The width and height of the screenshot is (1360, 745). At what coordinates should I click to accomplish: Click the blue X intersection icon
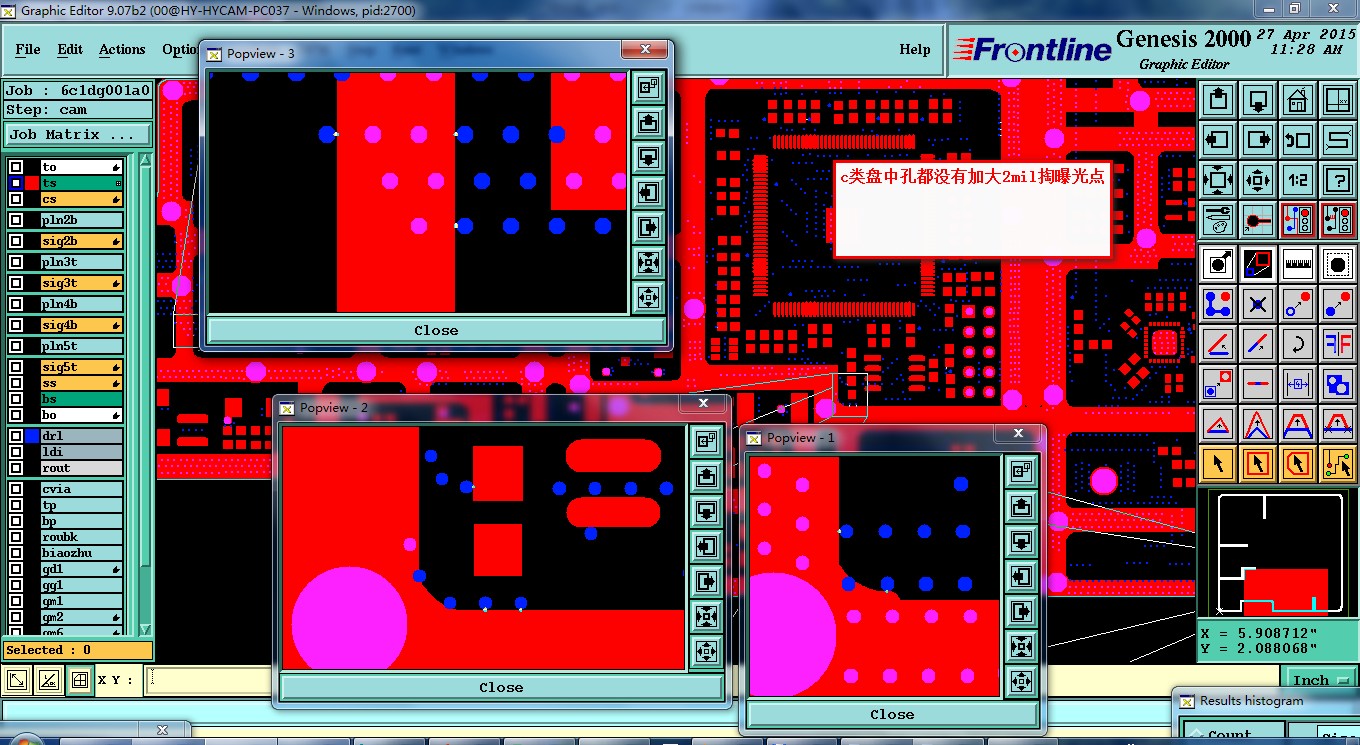[1258, 304]
